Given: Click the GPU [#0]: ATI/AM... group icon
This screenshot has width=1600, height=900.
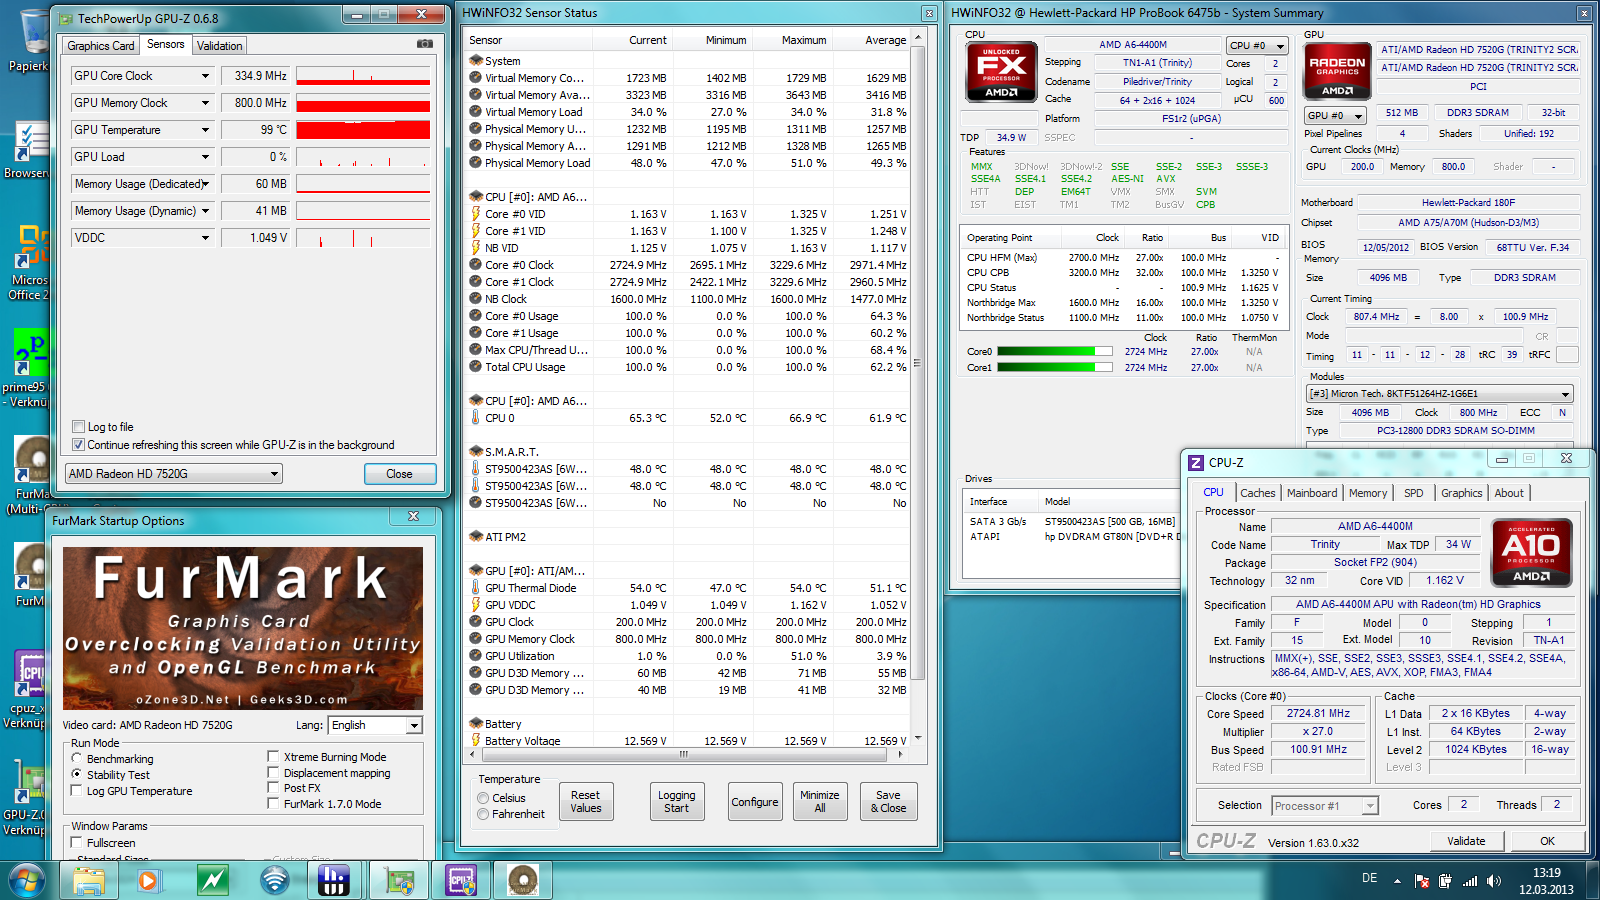Looking at the screenshot, I should click(476, 571).
